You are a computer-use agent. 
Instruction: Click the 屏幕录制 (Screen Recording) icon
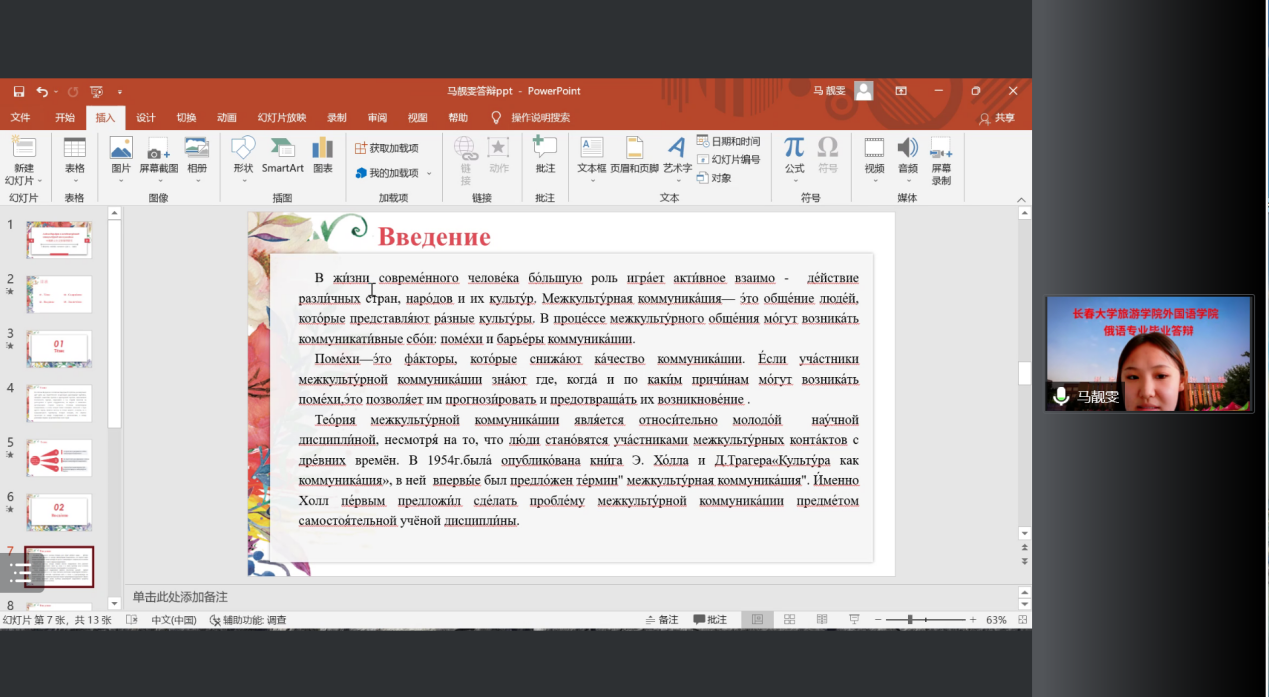coord(941,148)
